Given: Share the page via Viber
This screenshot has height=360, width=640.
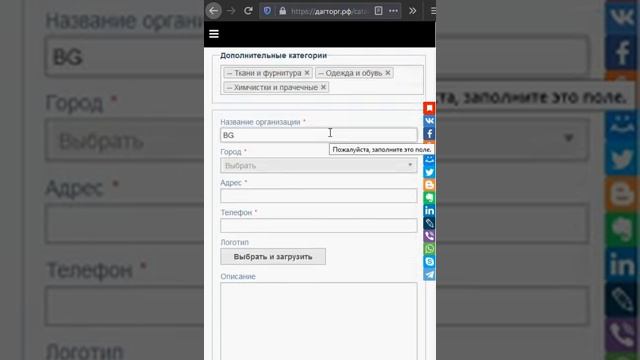Looking at the screenshot, I should pyautogui.click(x=429, y=236).
